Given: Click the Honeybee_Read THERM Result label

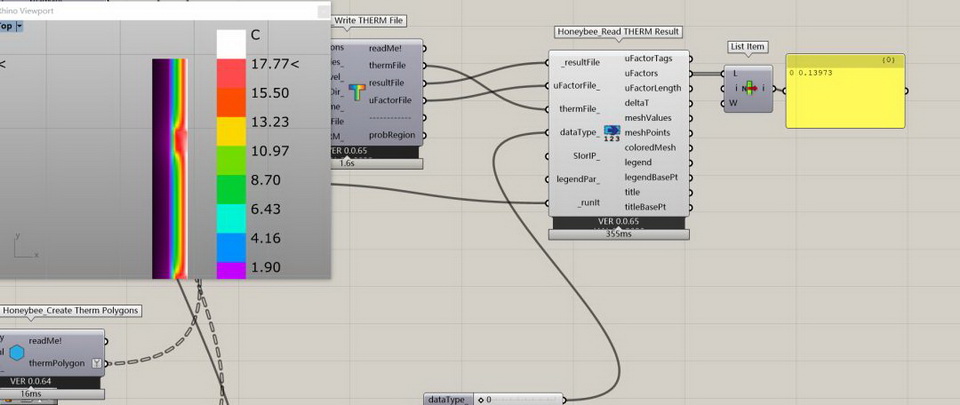Looking at the screenshot, I should point(617,32).
